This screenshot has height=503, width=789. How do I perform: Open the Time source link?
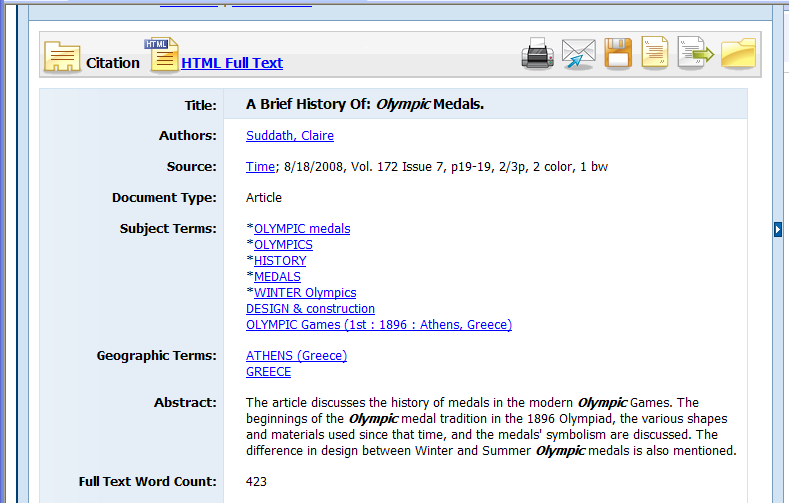click(x=260, y=167)
